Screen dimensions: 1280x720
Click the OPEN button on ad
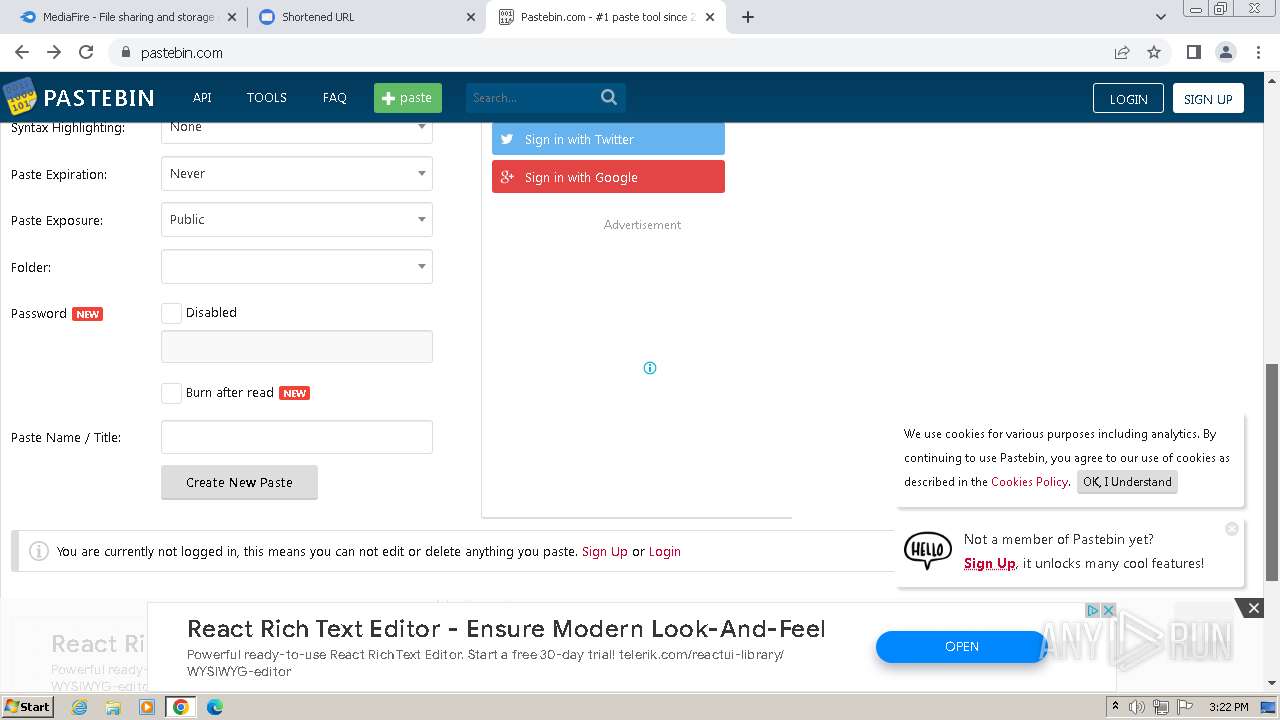pos(961,646)
